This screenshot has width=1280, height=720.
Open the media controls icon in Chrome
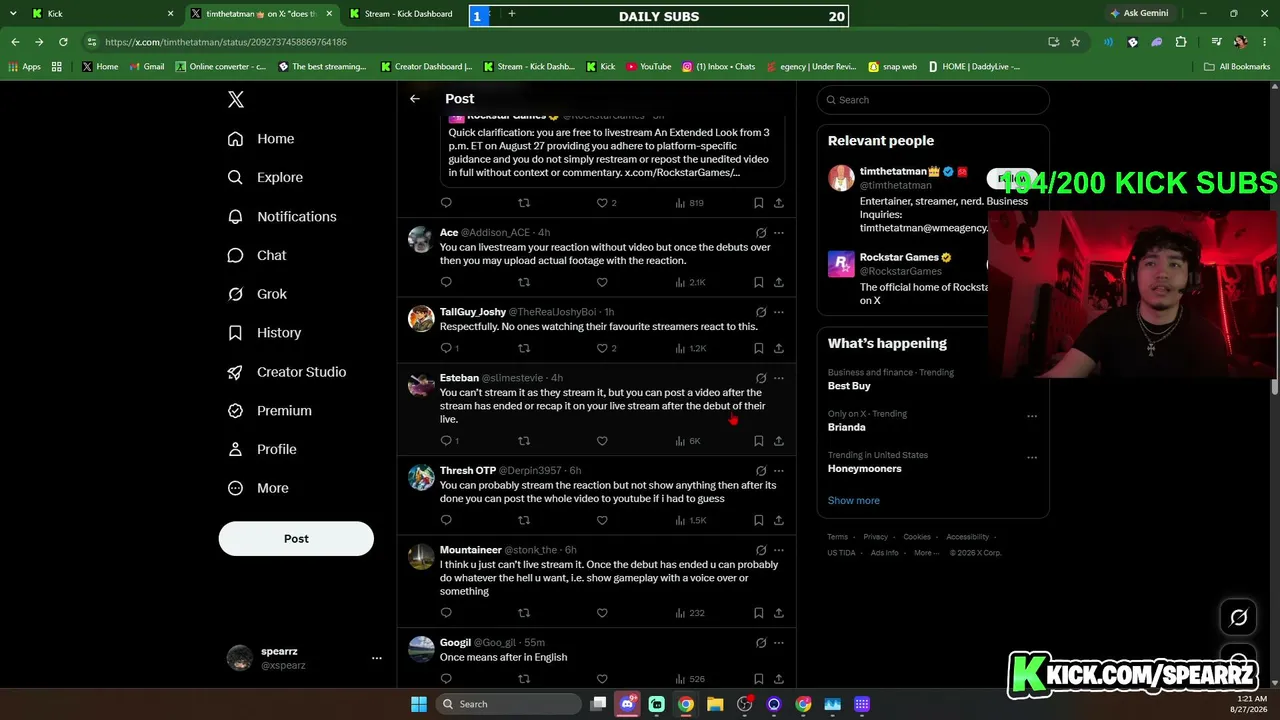pyautogui.click(x=1216, y=42)
